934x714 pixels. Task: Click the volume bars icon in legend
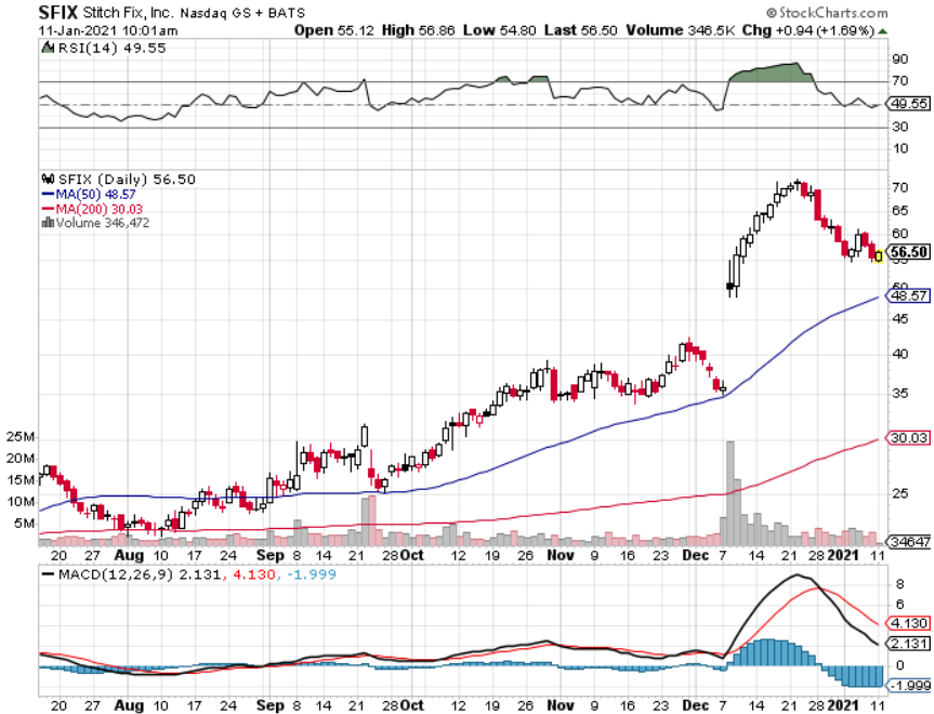point(48,223)
